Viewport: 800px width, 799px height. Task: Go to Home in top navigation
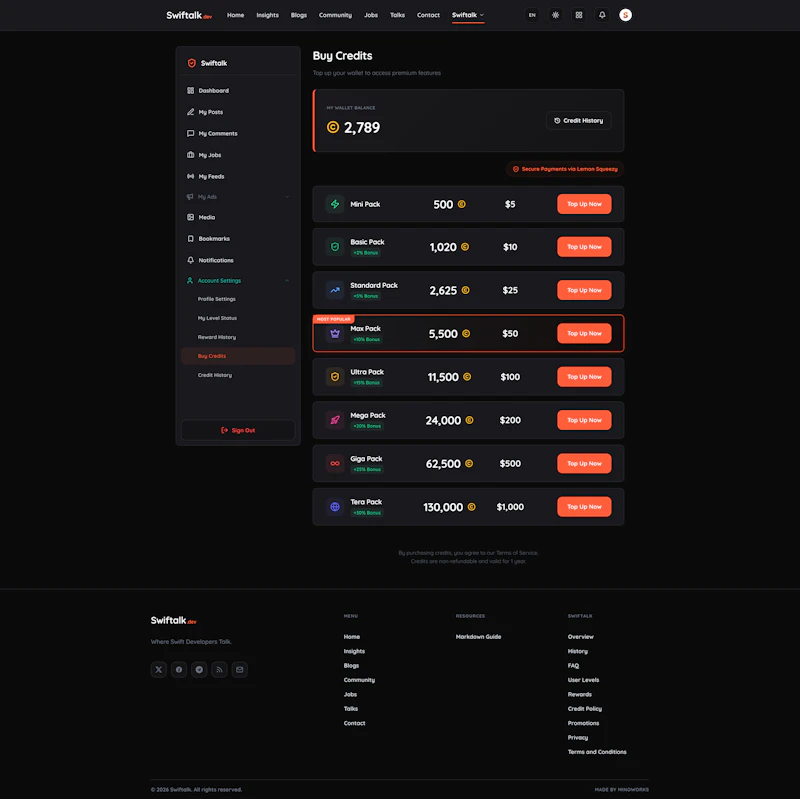coord(235,15)
